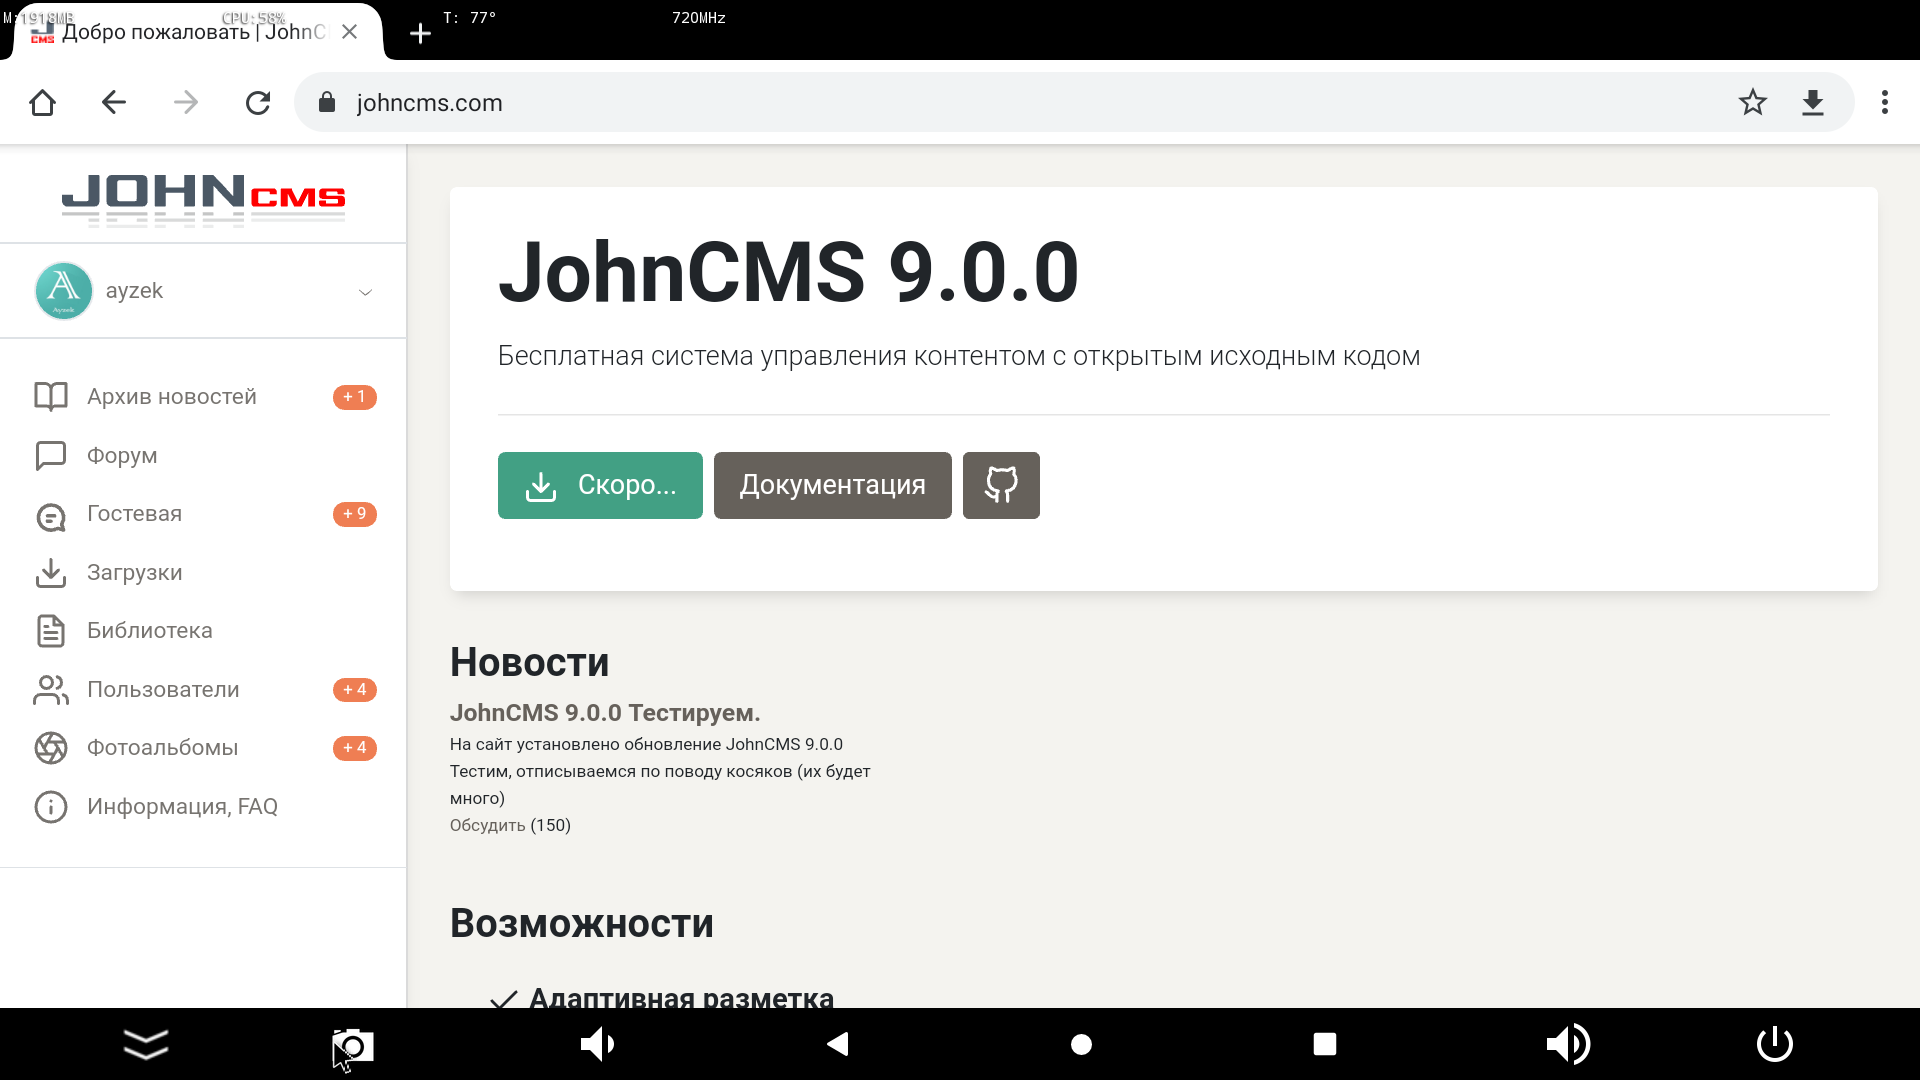Open Гостевая in the sidebar

(134, 514)
